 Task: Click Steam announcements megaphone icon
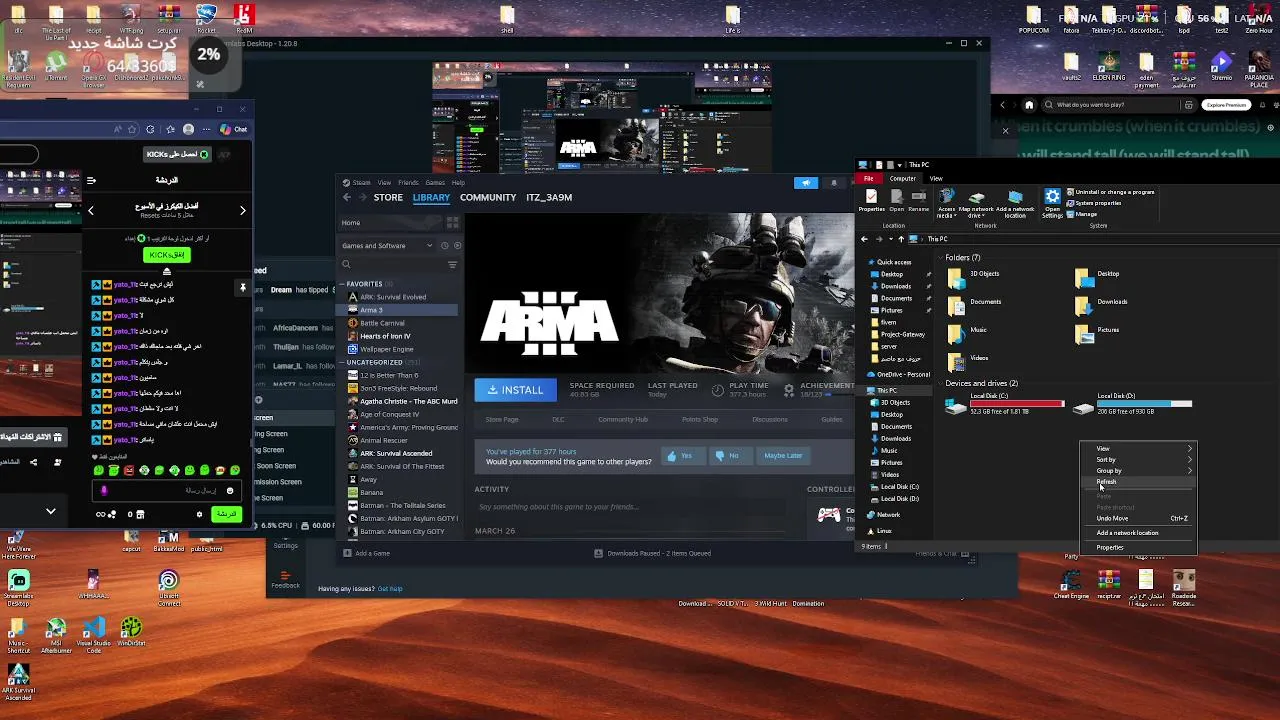pos(806,183)
